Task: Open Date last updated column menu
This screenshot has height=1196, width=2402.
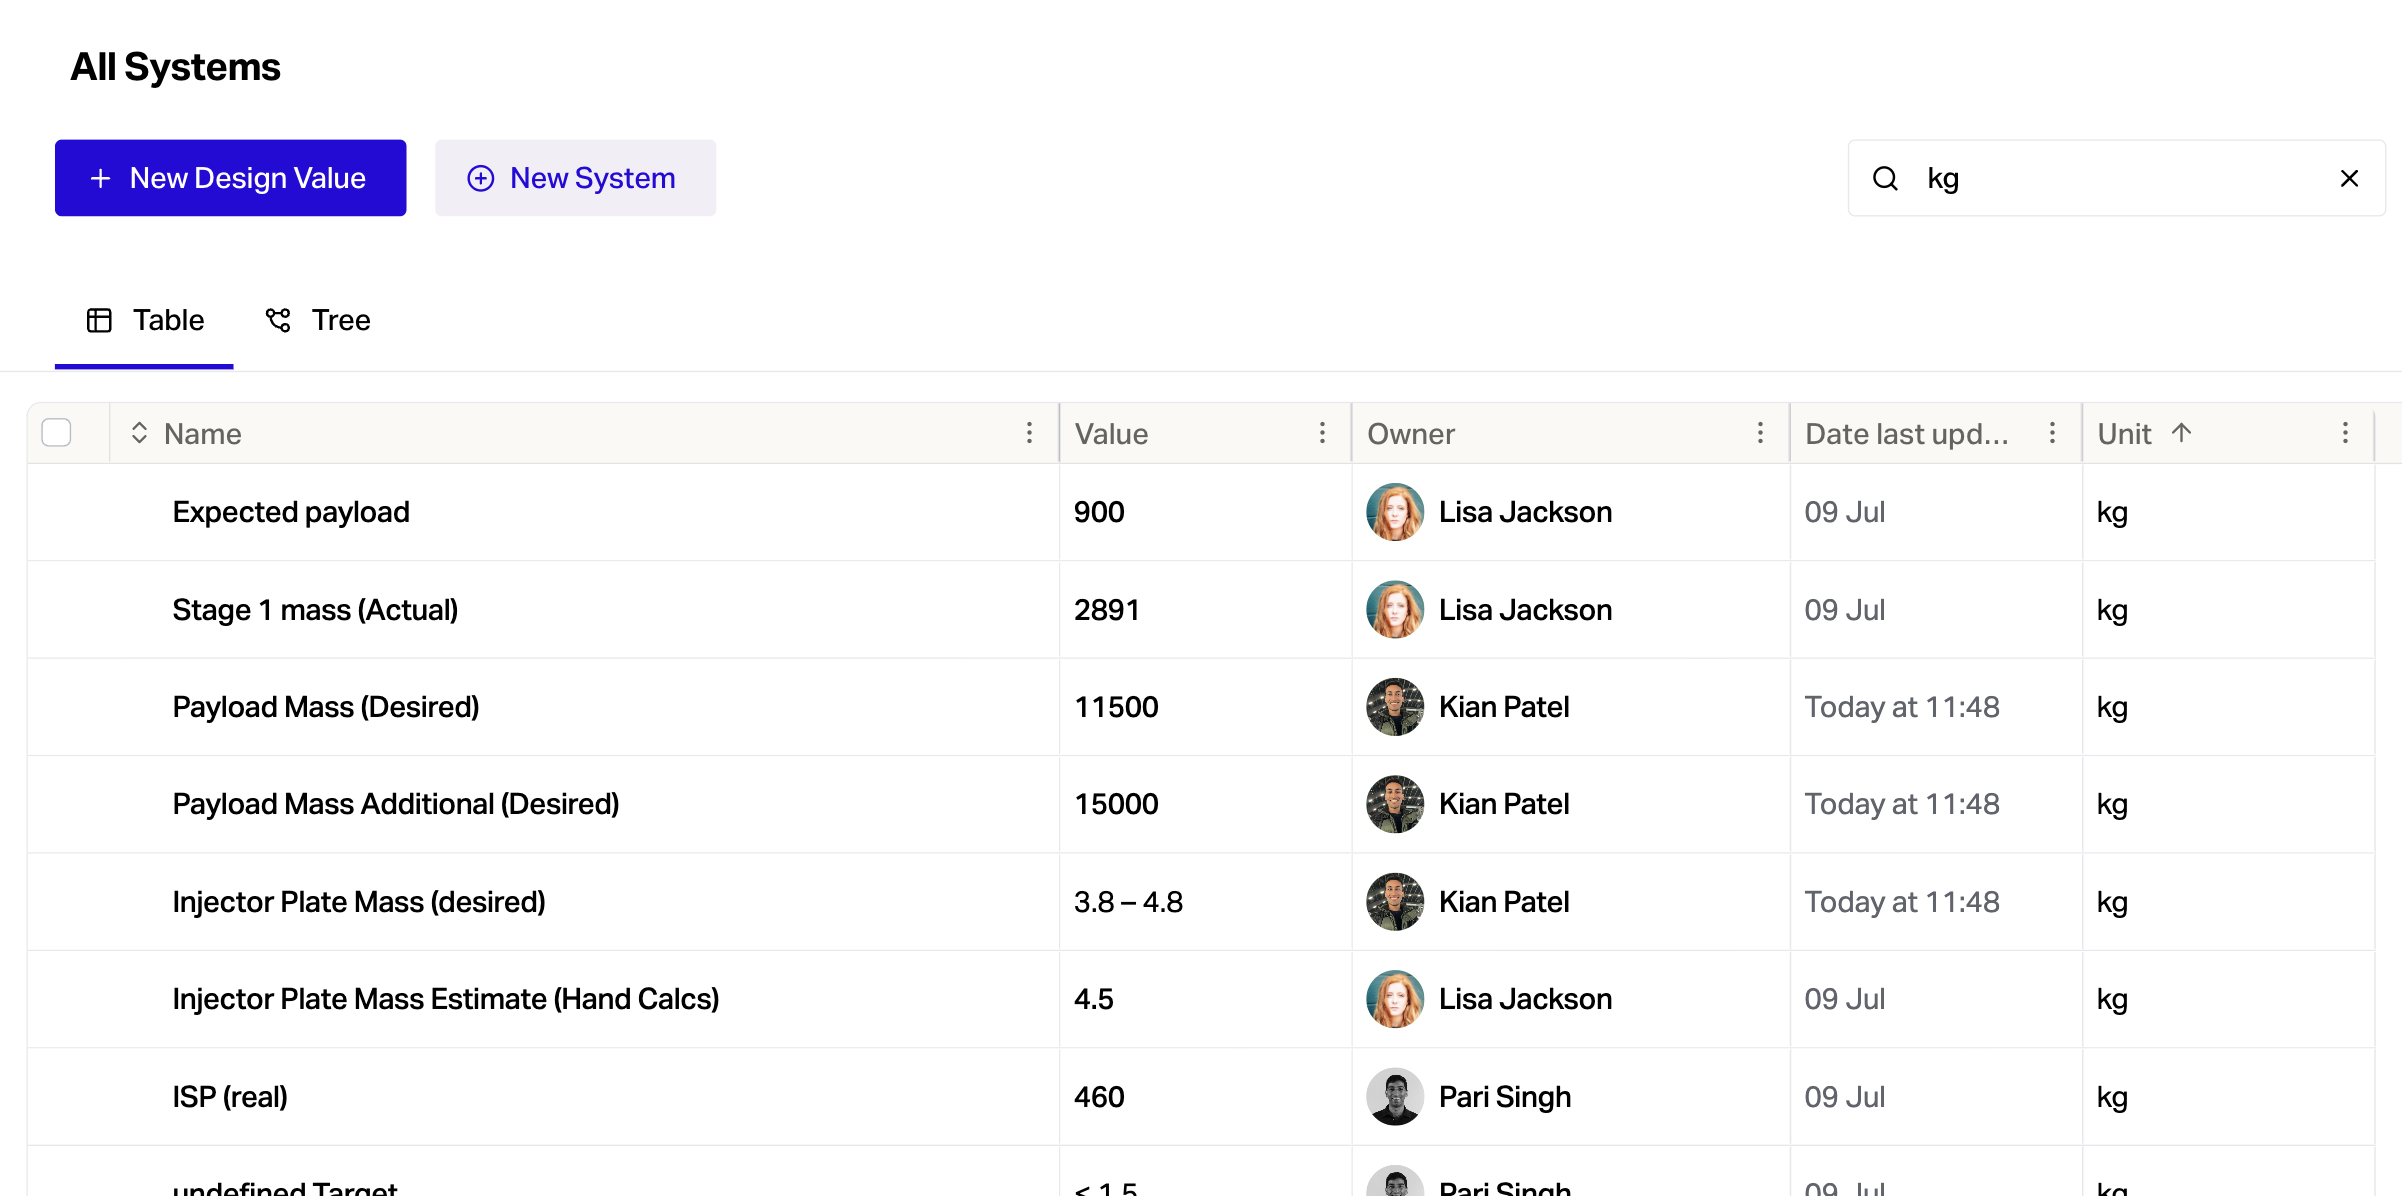Action: (x=2052, y=433)
